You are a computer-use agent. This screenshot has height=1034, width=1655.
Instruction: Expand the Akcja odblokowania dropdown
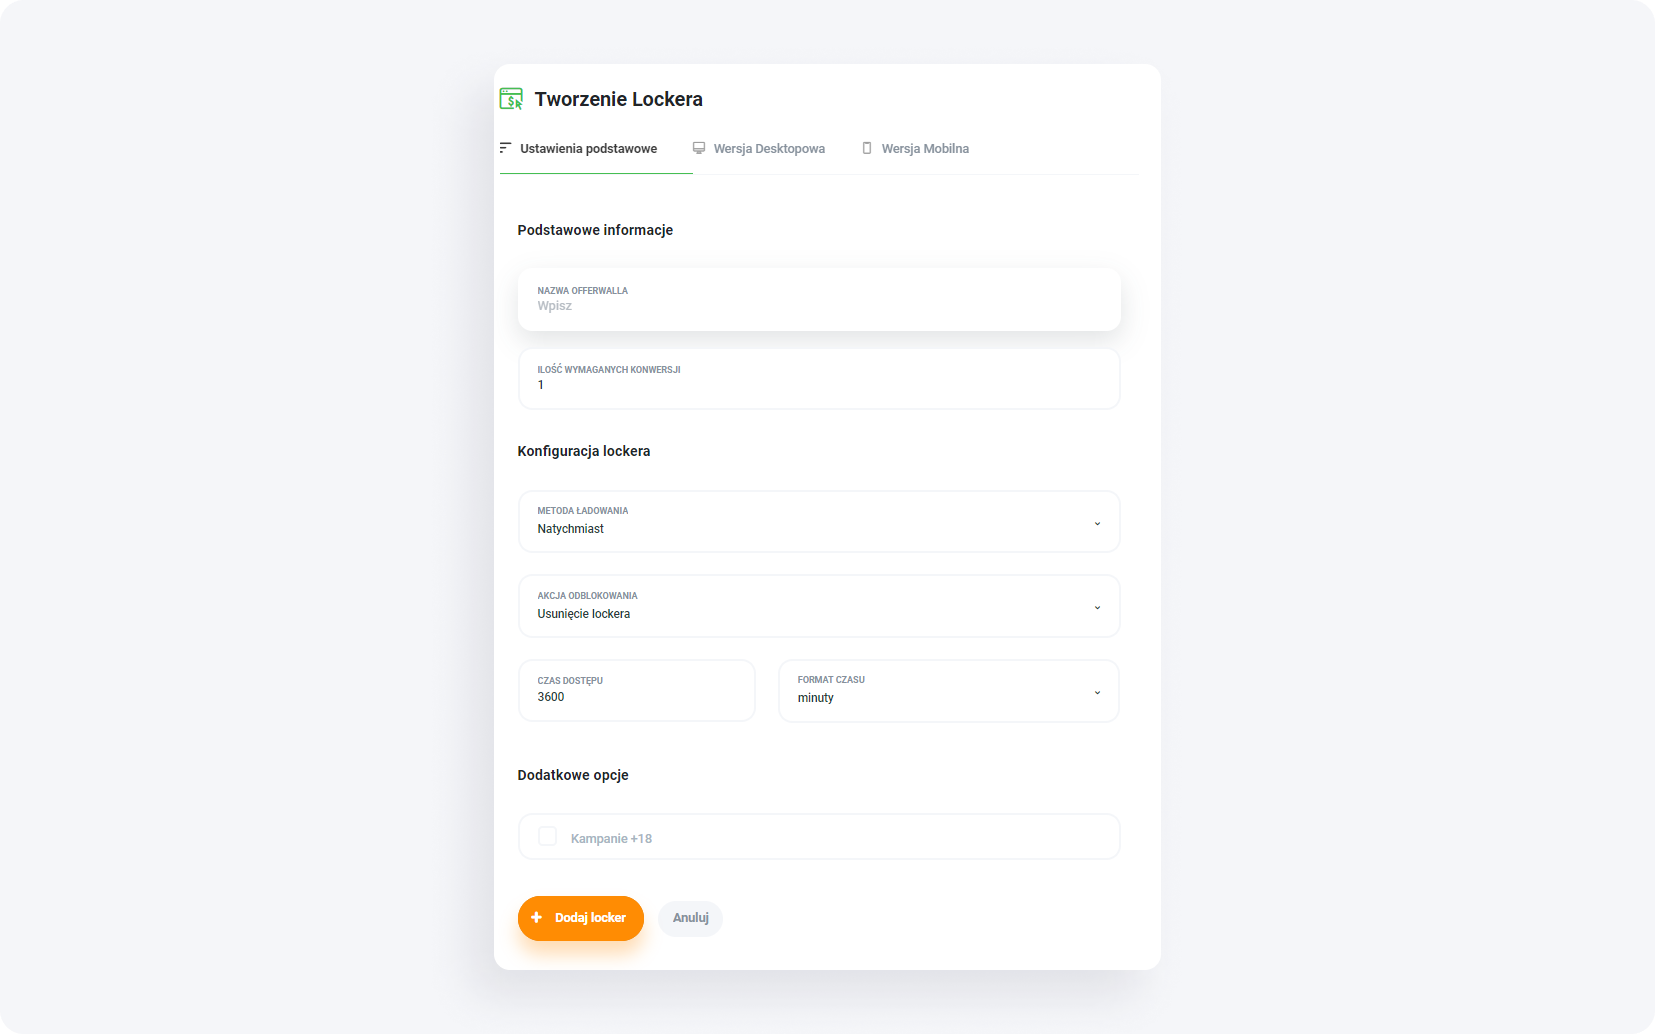818,606
